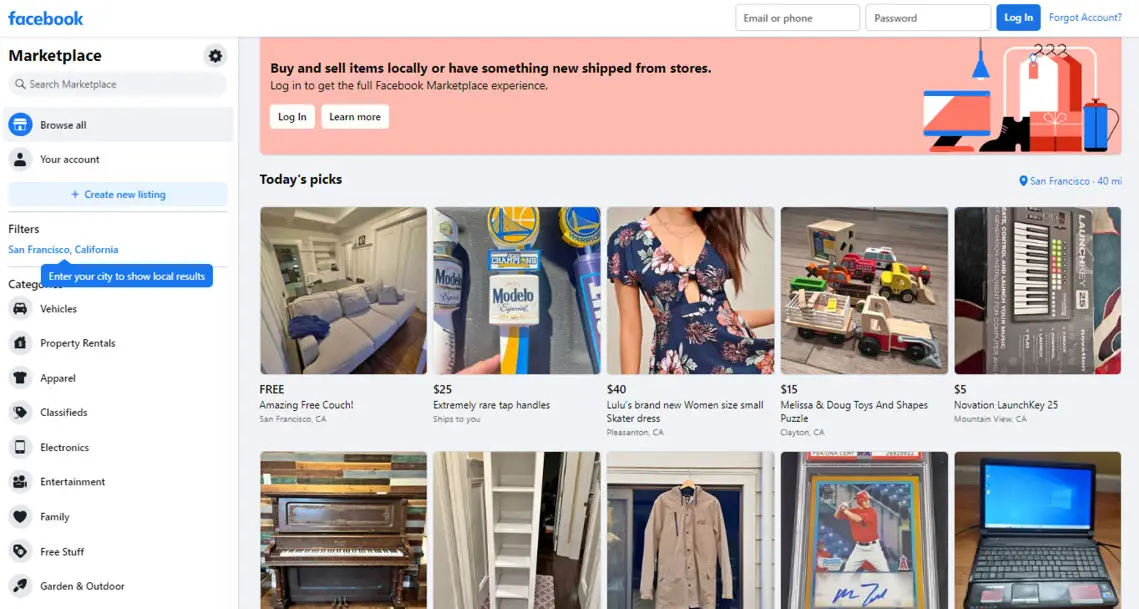This screenshot has height=609, width=1139.
Task: Open the Apparel t-shirt icon
Action: [20, 378]
